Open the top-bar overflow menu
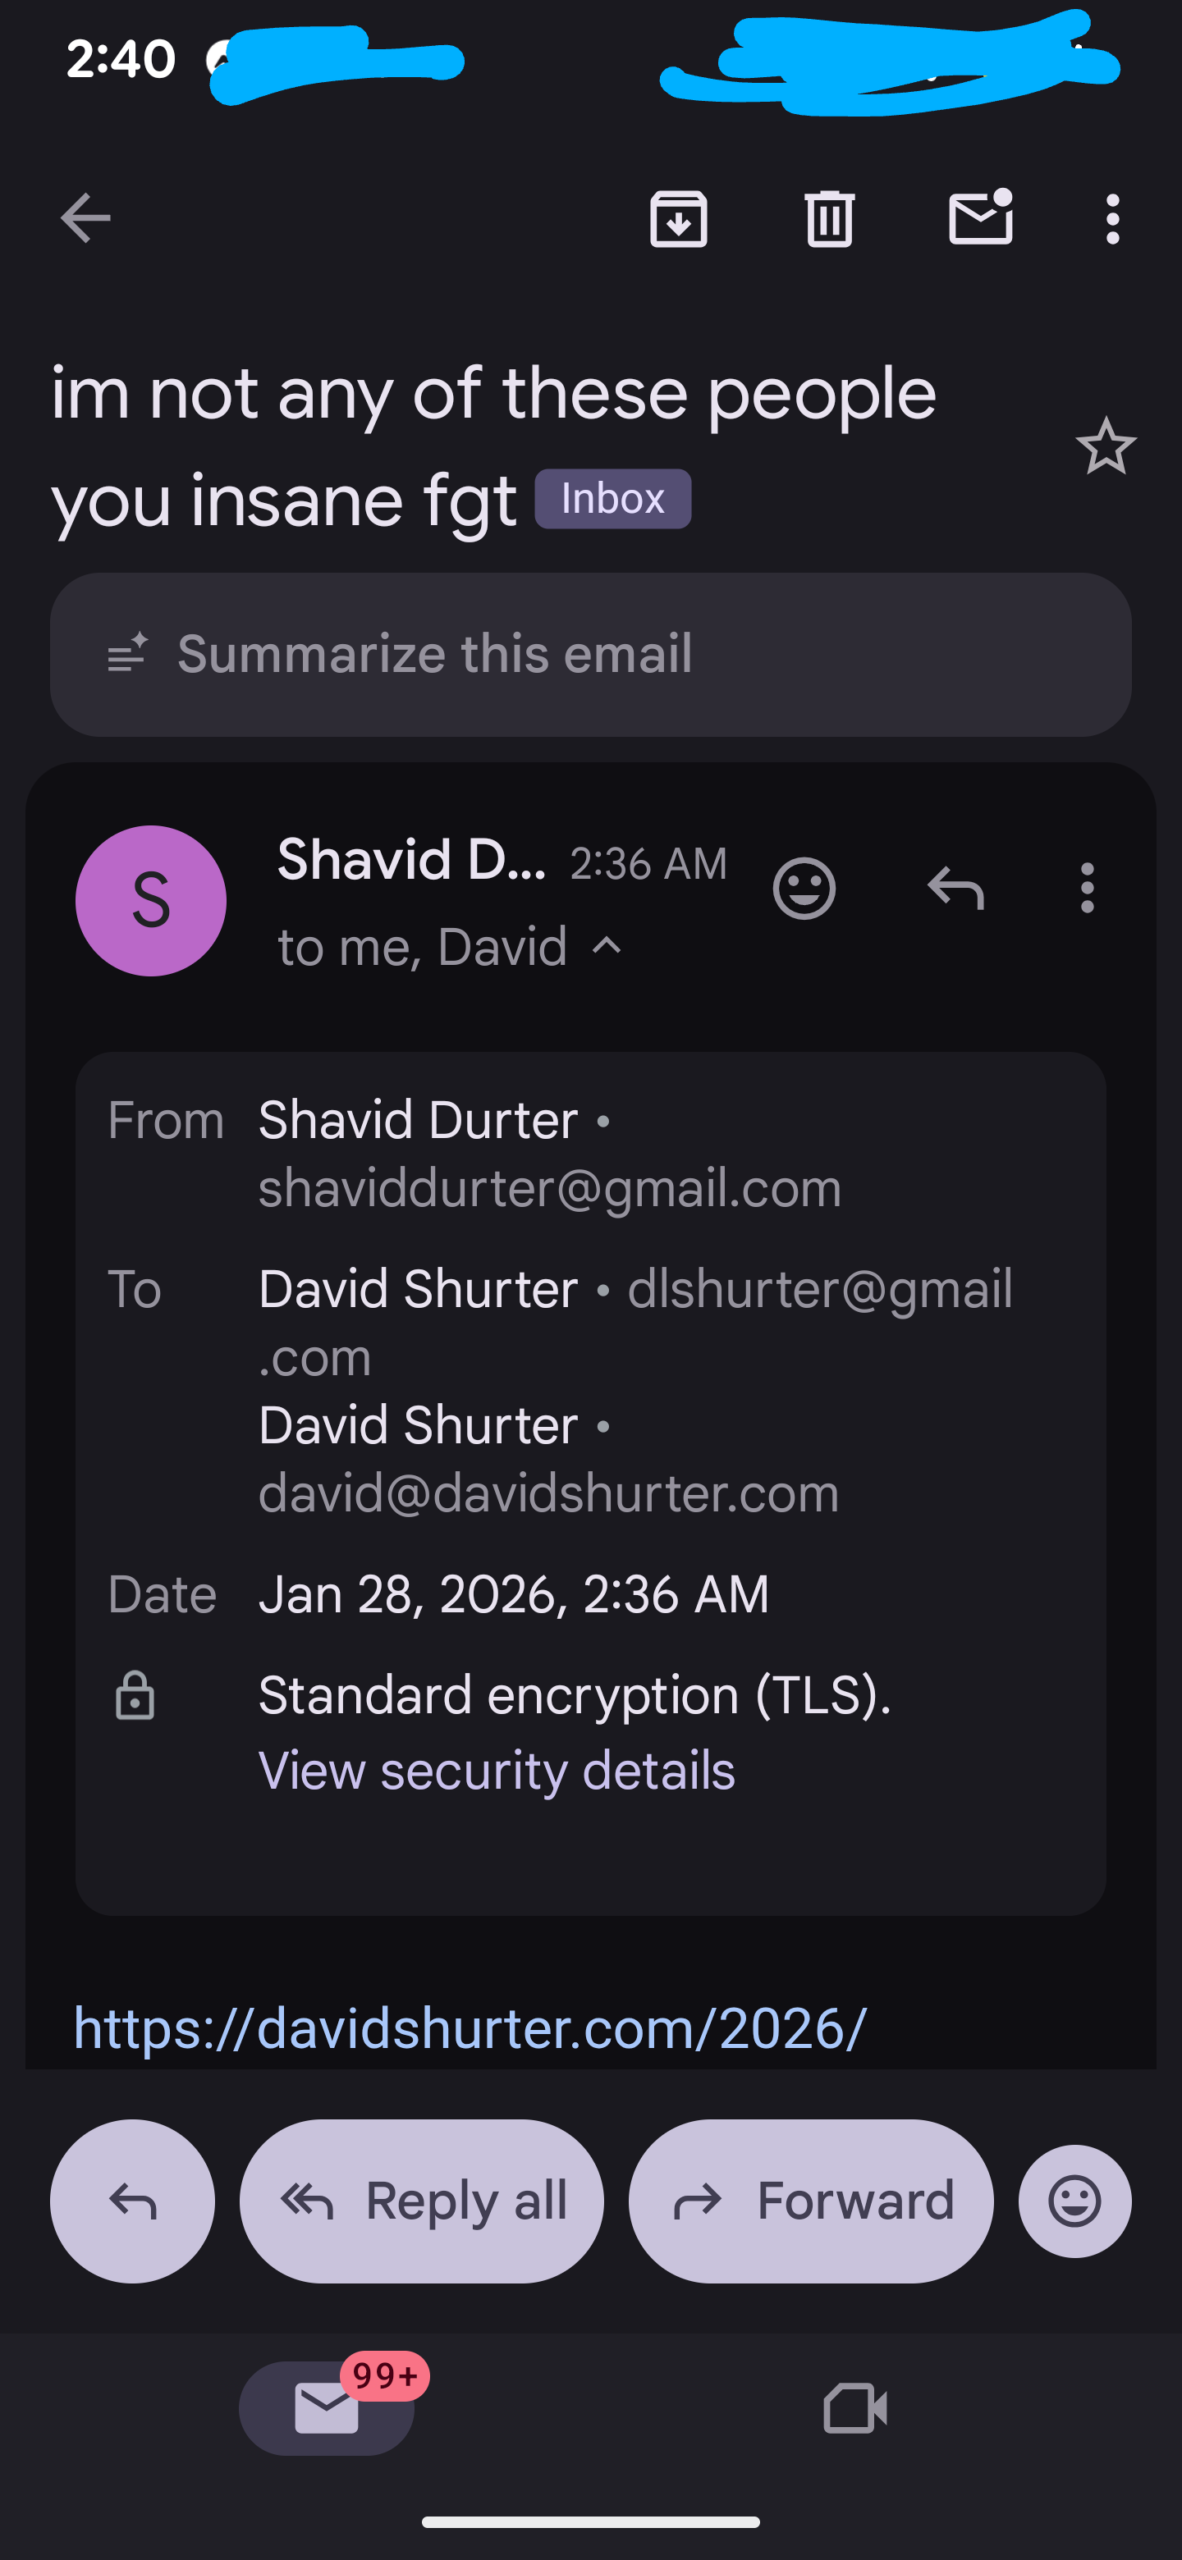The height and width of the screenshot is (2560, 1182). coord(1112,218)
